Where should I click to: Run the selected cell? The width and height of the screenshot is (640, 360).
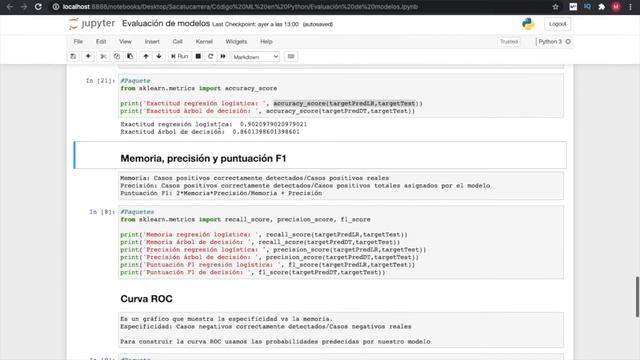click(x=180, y=56)
